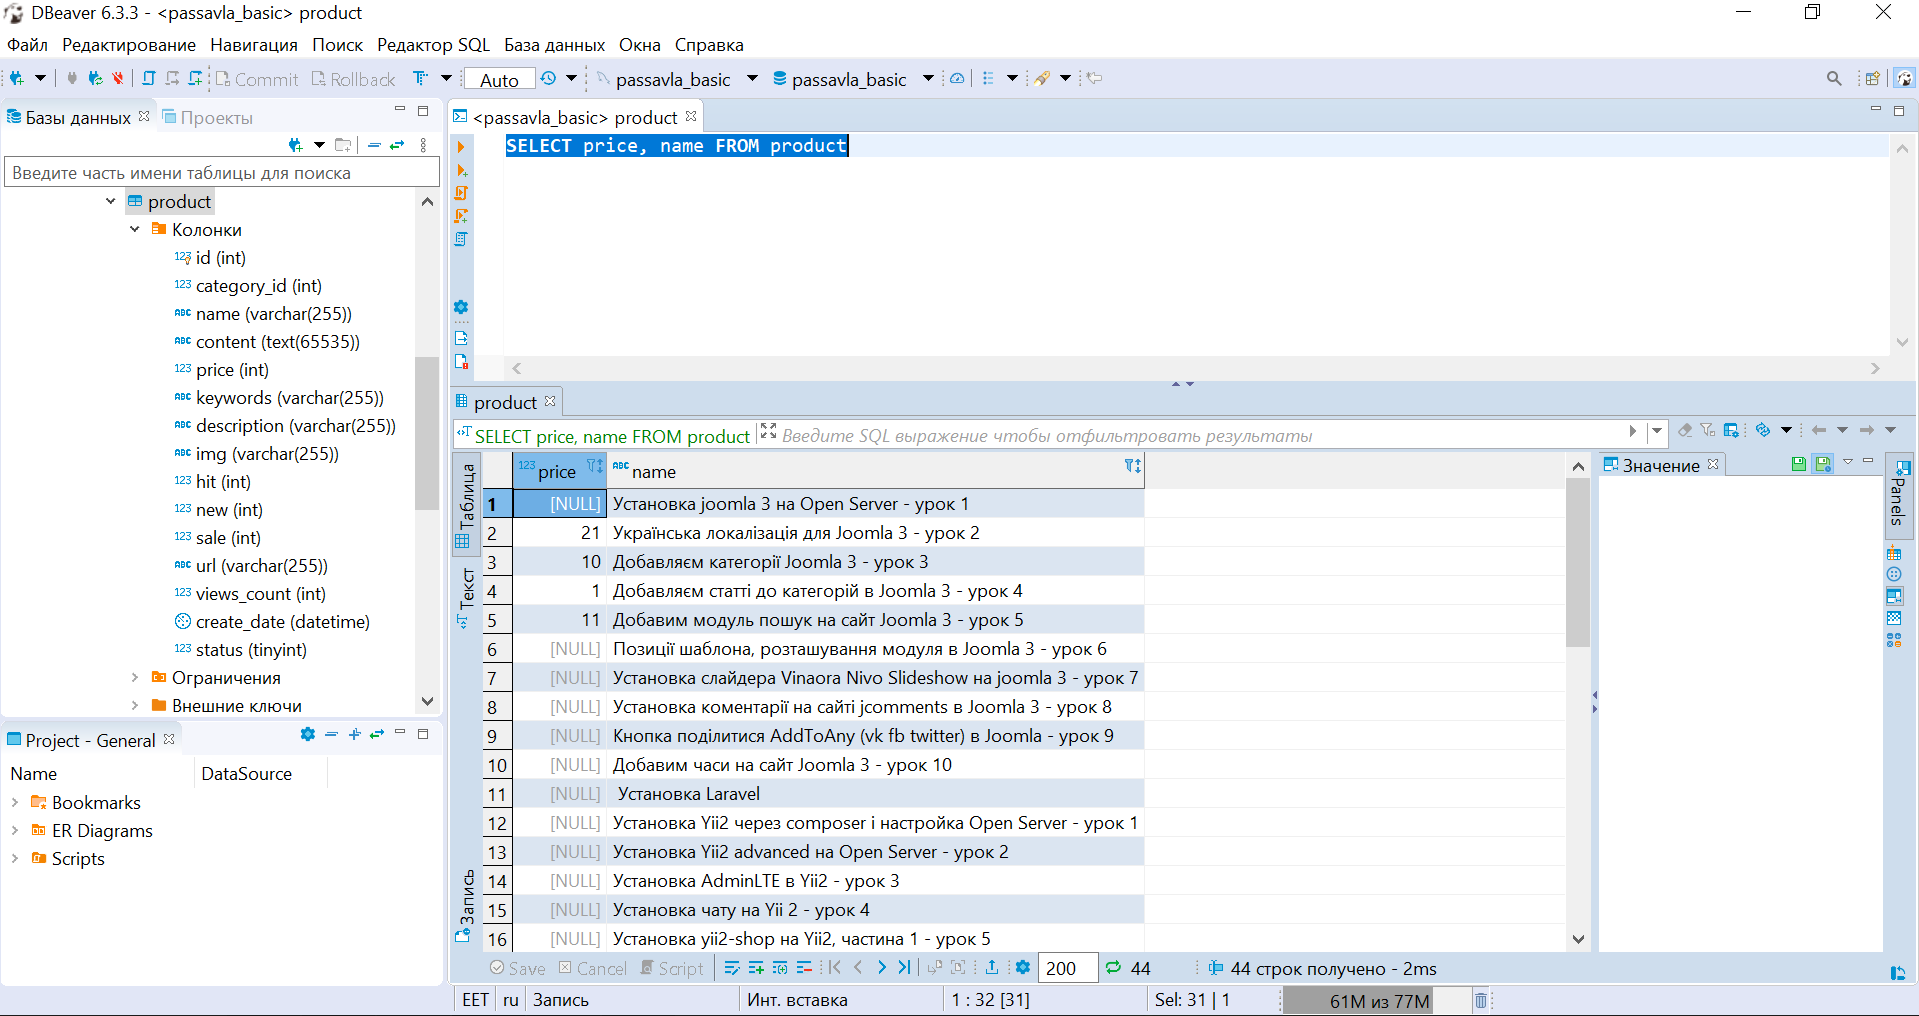Screen dimensions: 1919x1016
Task: Click the Rollback button
Action: tap(353, 79)
